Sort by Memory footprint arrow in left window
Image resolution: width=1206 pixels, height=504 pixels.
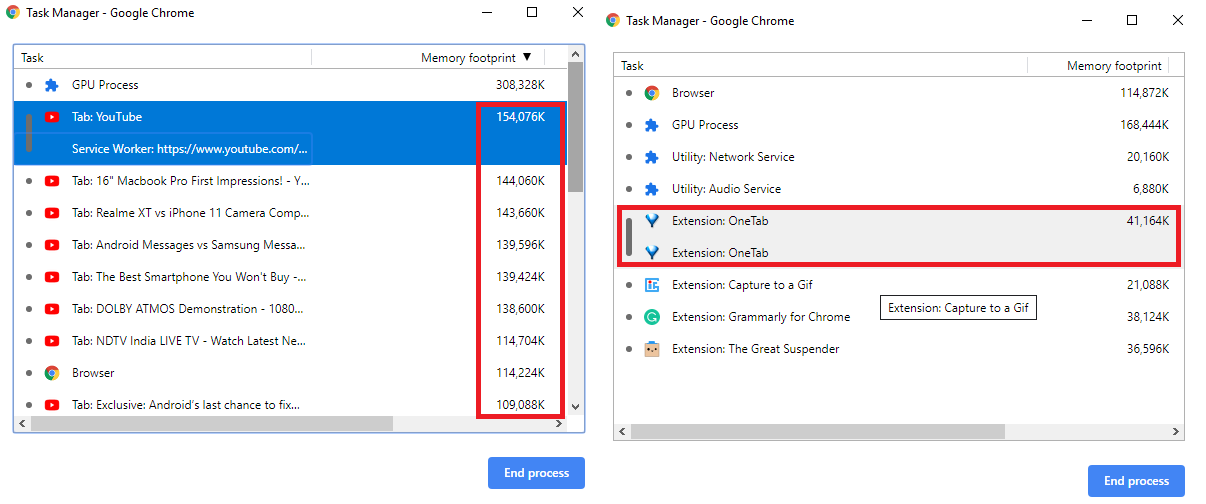tap(527, 57)
